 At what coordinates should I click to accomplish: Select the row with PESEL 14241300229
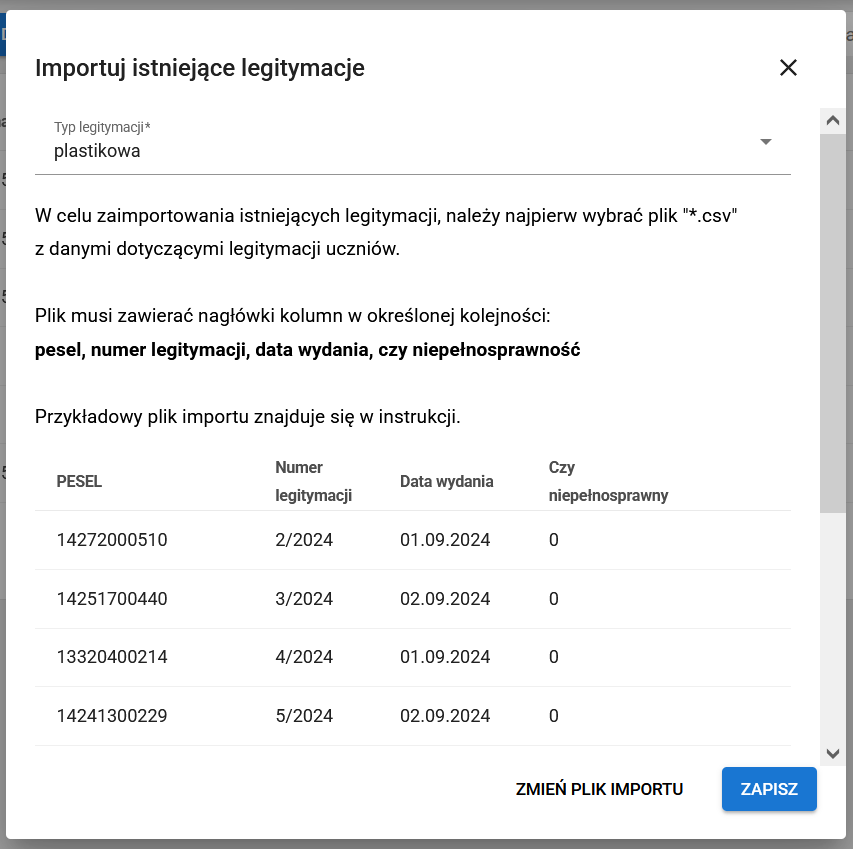pyautogui.click(x=110, y=716)
